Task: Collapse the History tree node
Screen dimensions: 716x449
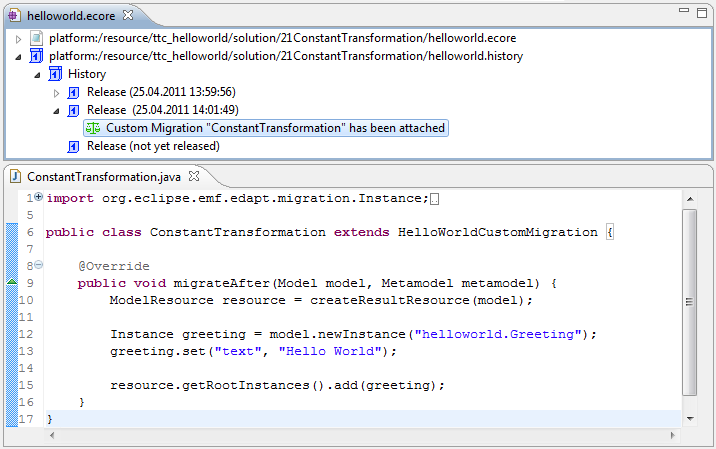Action: coord(37,75)
